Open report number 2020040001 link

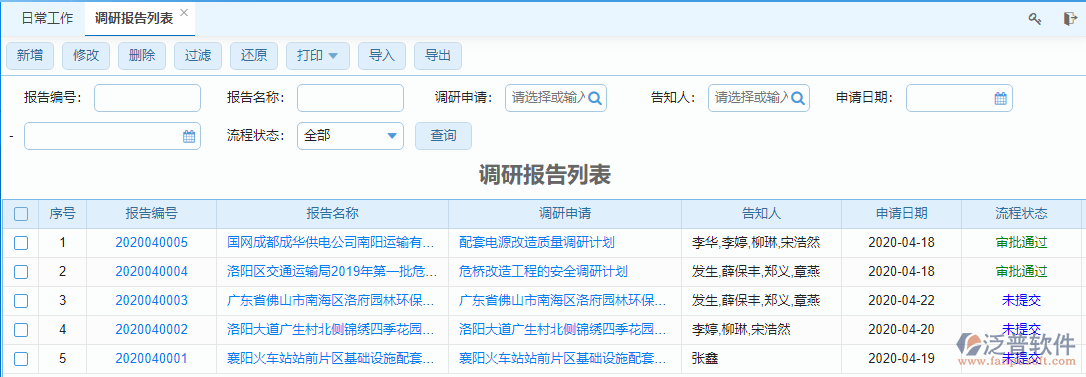[x=152, y=359]
